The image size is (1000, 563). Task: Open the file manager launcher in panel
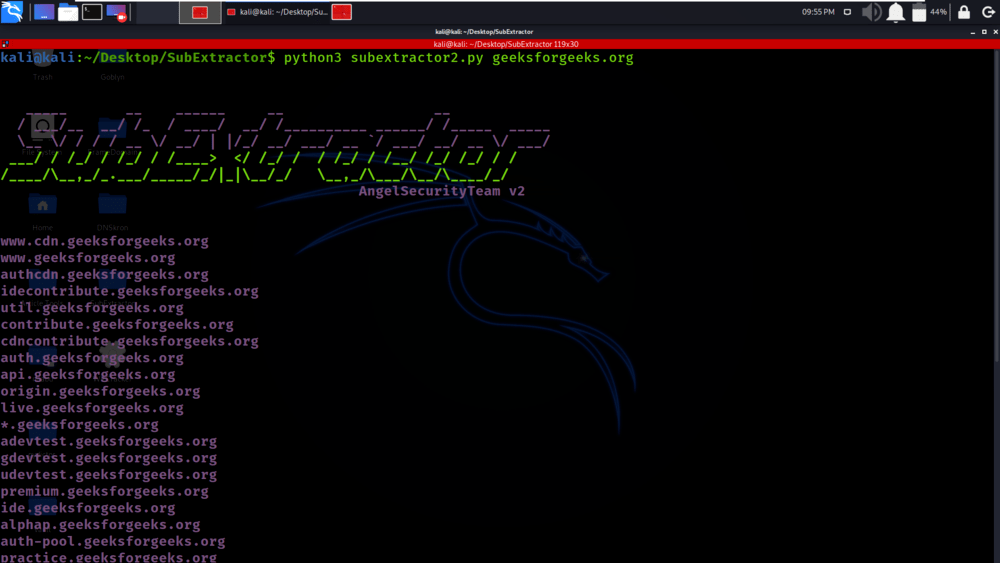tap(68, 12)
